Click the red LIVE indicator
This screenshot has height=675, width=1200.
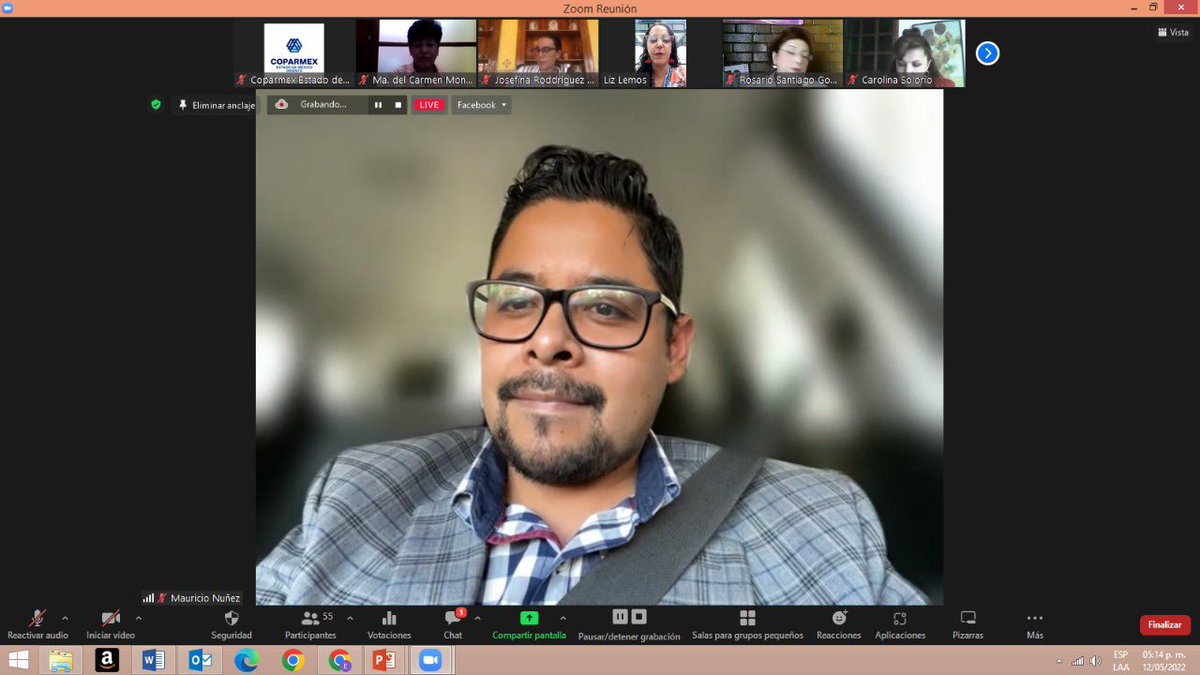tap(429, 105)
